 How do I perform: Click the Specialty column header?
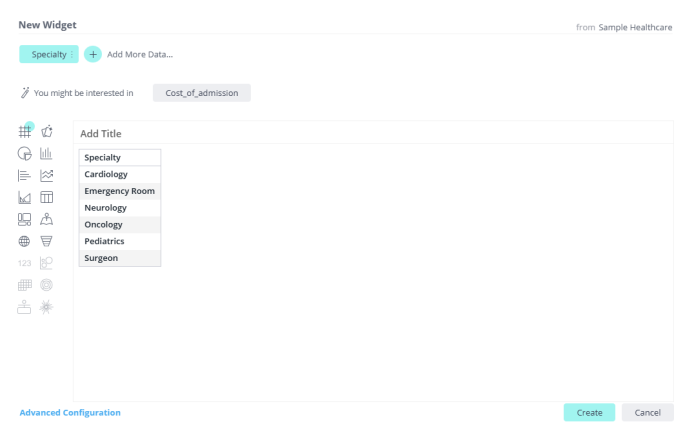click(119, 157)
